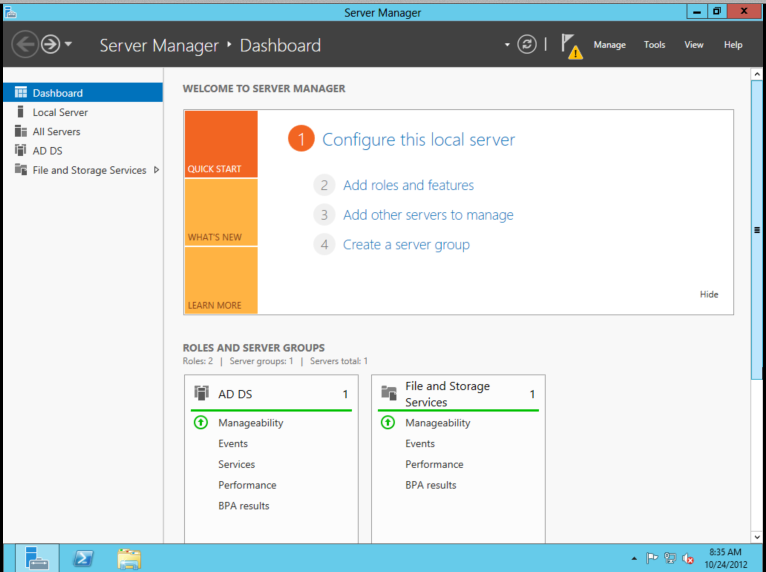Click the forward navigation arrow
This screenshot has width=766, height=572.
[50, 44]
